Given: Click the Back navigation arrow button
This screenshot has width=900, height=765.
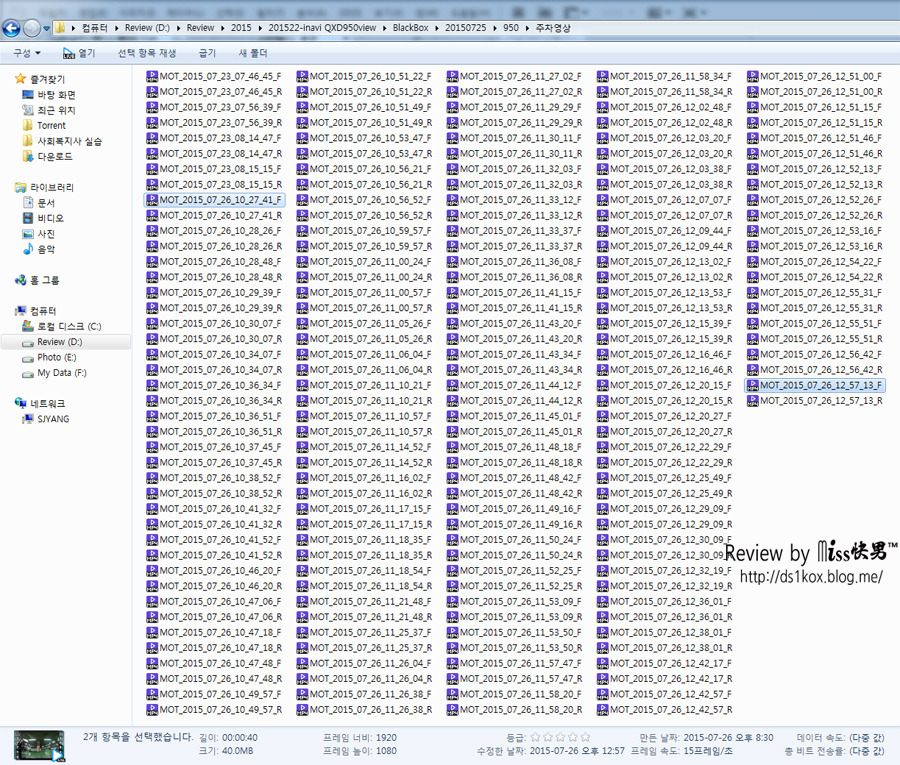Looking at the screenshot, I should [x=11, y=28].
